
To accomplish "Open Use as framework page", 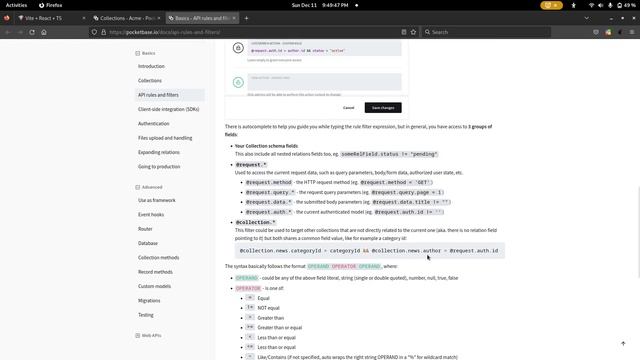I will tap(157, 200).
